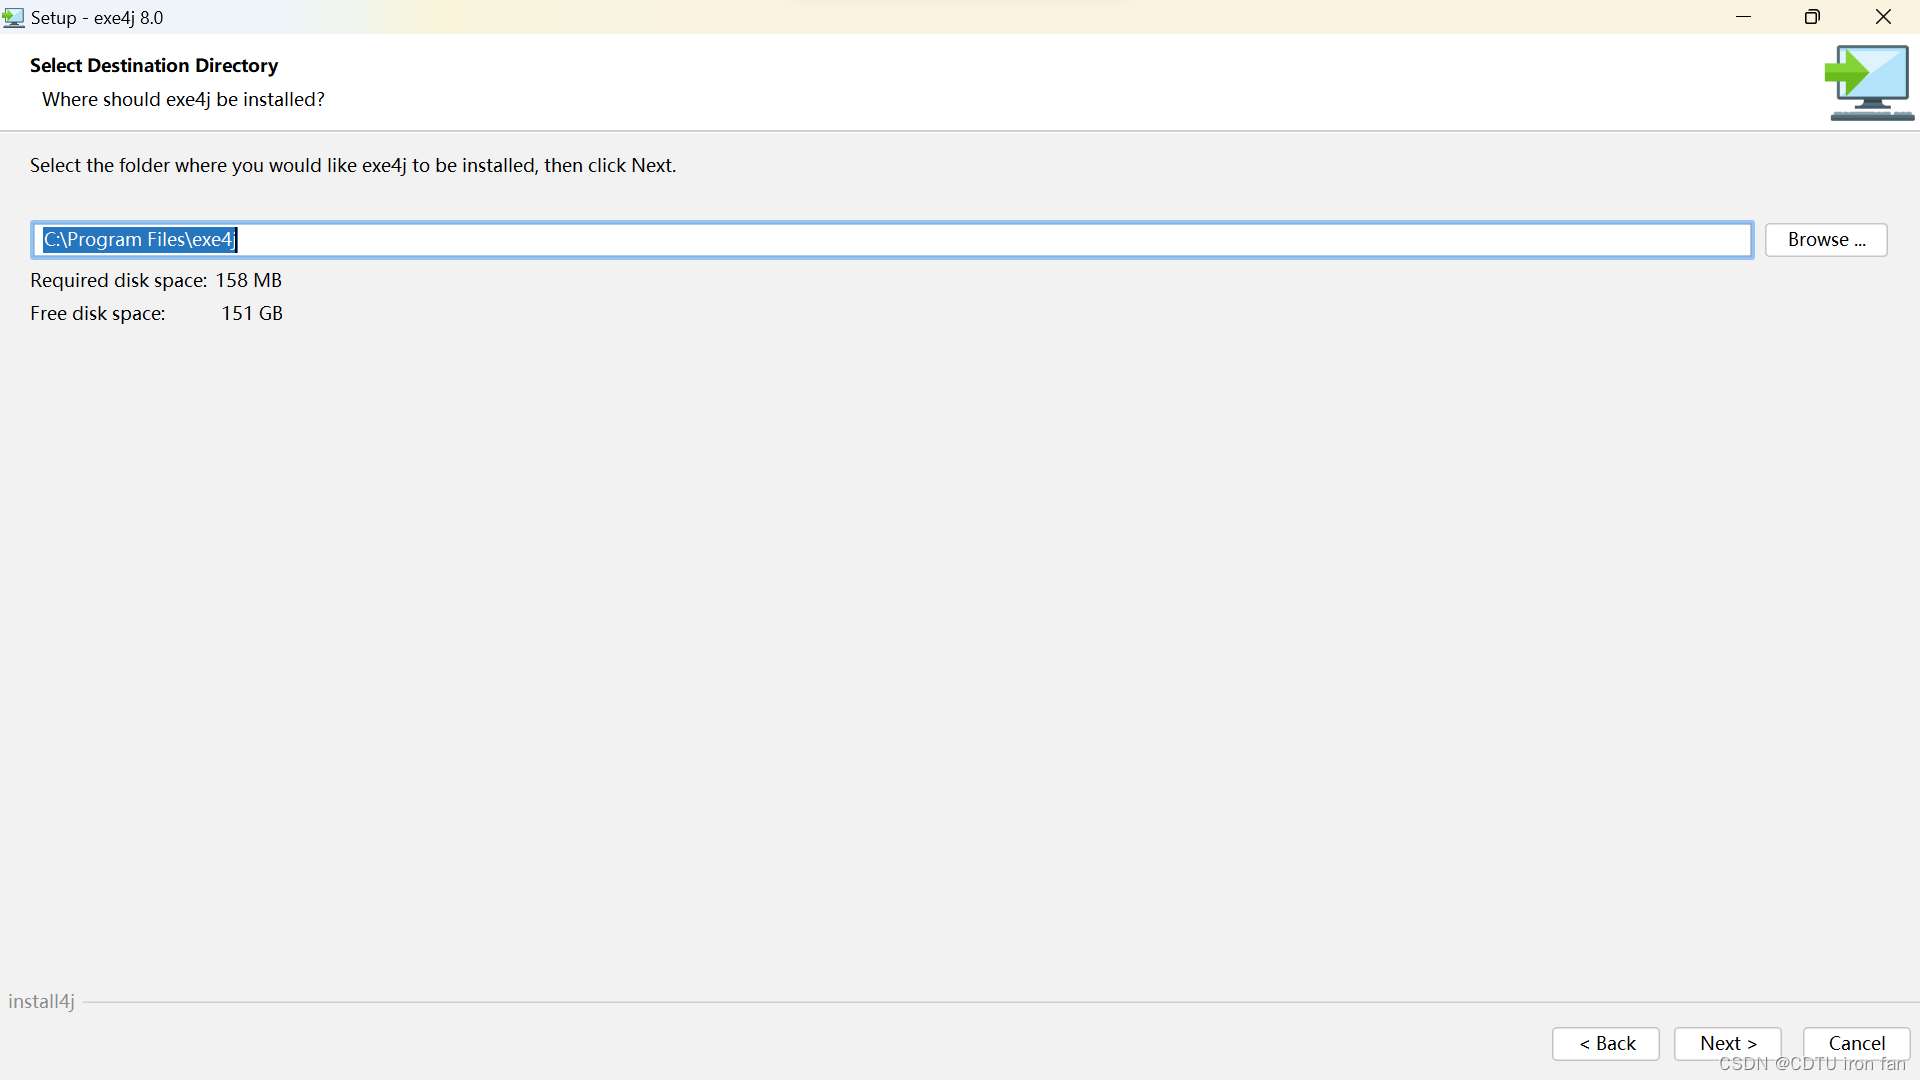Click the 'Select Destination Directory' heading
Viewport: 1920px width, 1080px height.
[x=154, y=65]
